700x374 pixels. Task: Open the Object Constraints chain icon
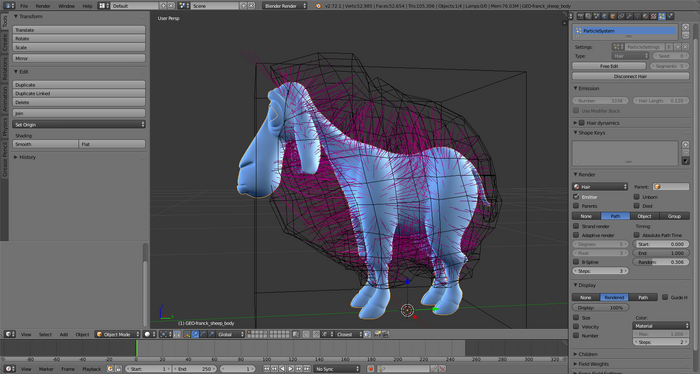621,16
